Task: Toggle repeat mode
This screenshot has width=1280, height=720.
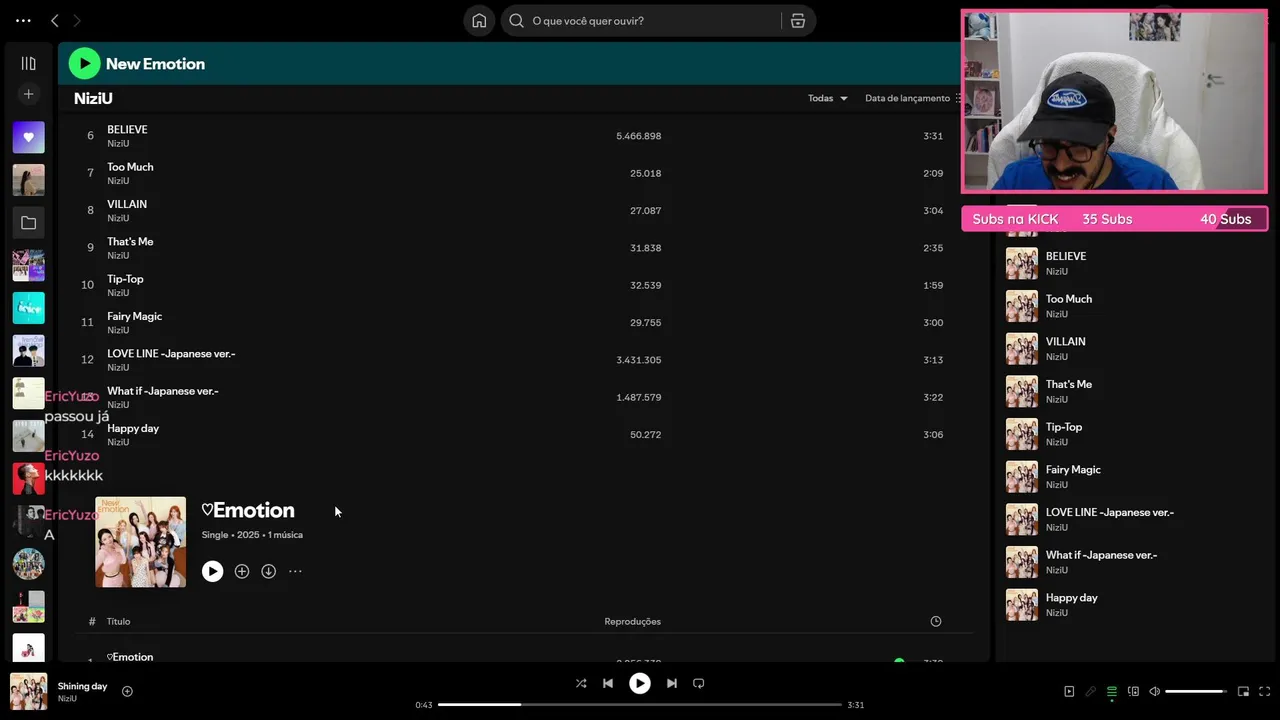Action: (x=699, y=683)
